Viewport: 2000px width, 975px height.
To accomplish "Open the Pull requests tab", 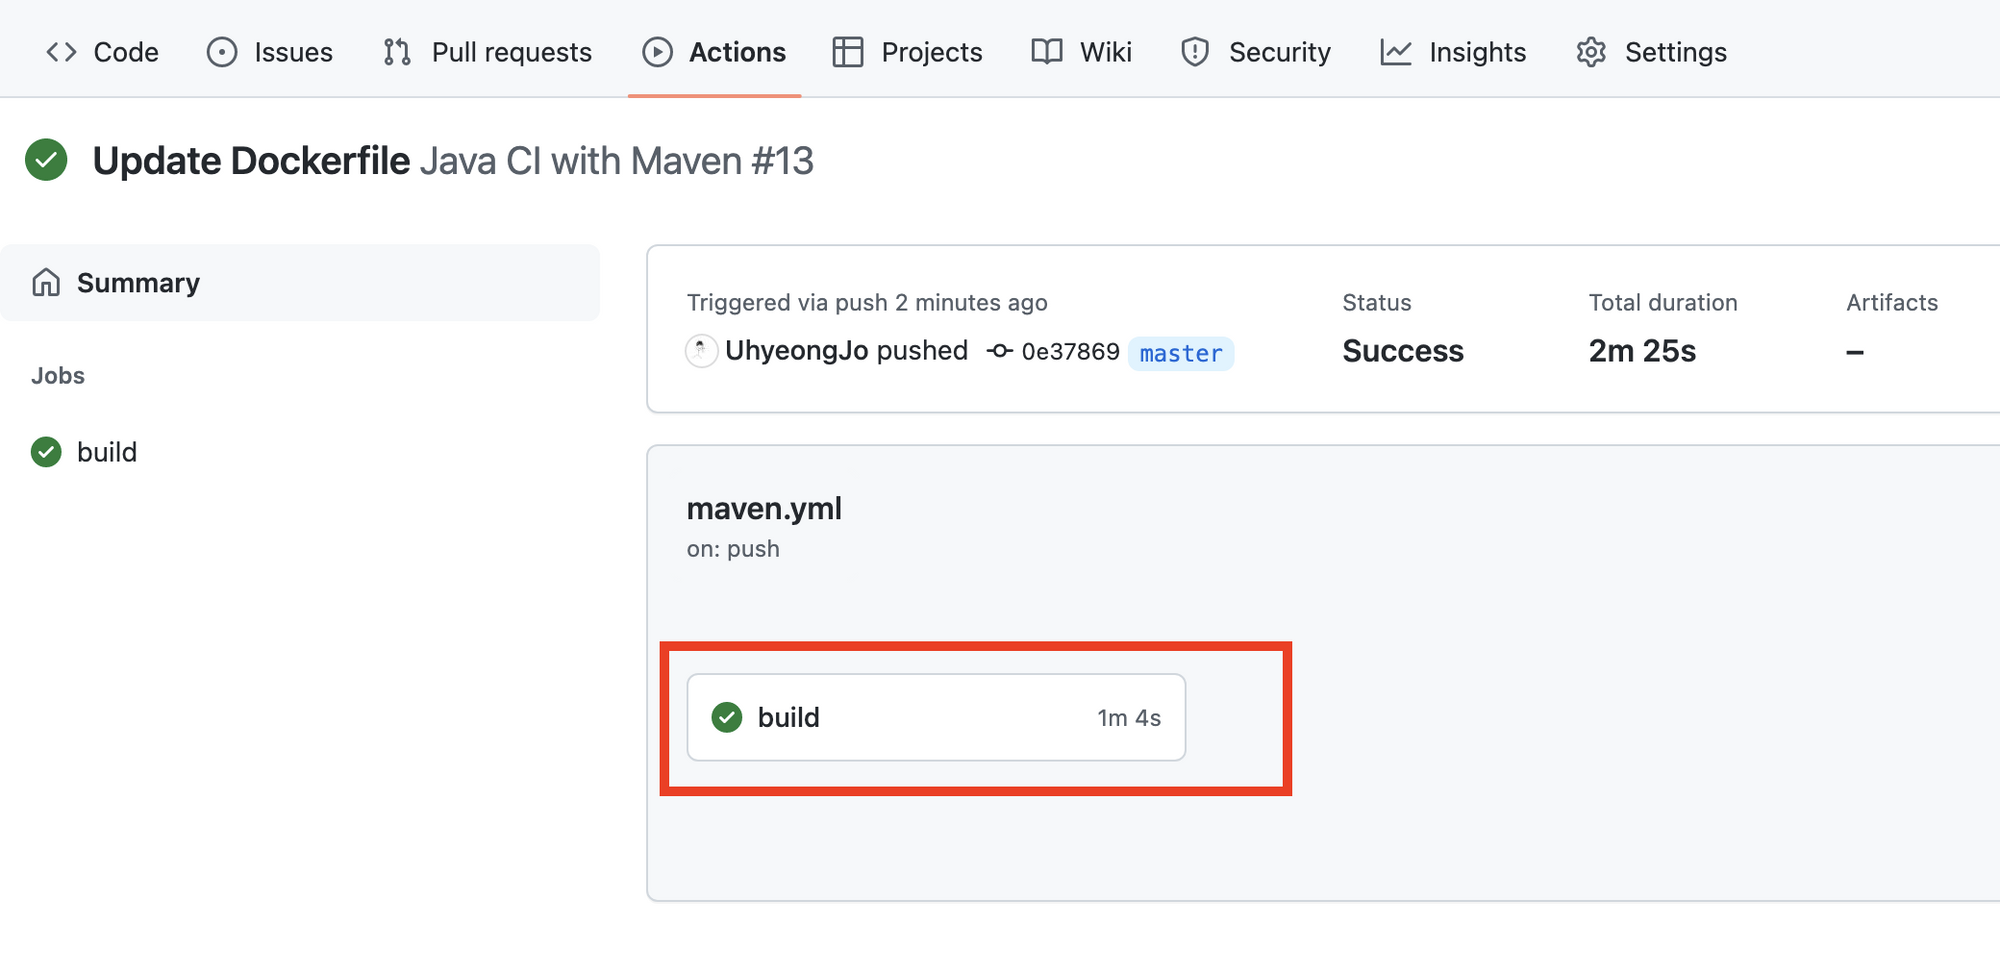I will (x=488, y=52).
